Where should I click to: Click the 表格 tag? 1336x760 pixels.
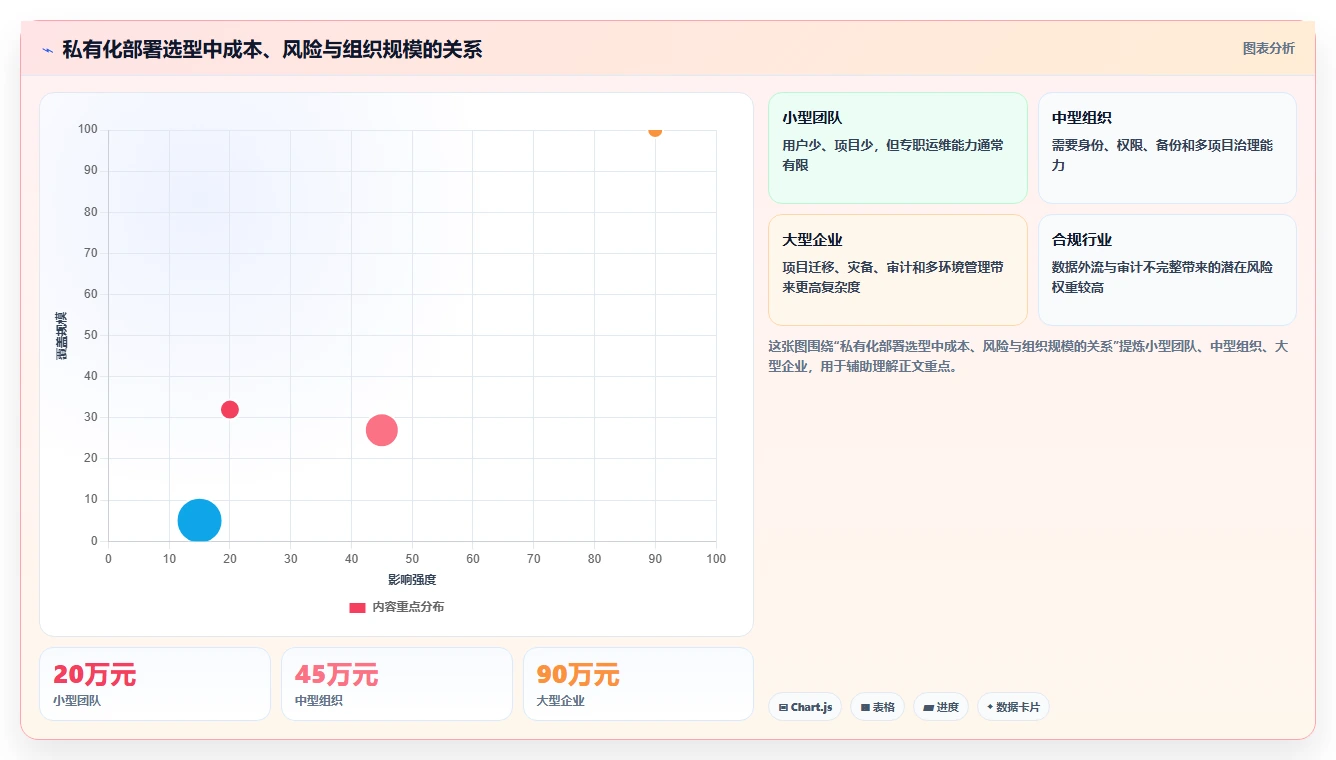tap(877, 707)
